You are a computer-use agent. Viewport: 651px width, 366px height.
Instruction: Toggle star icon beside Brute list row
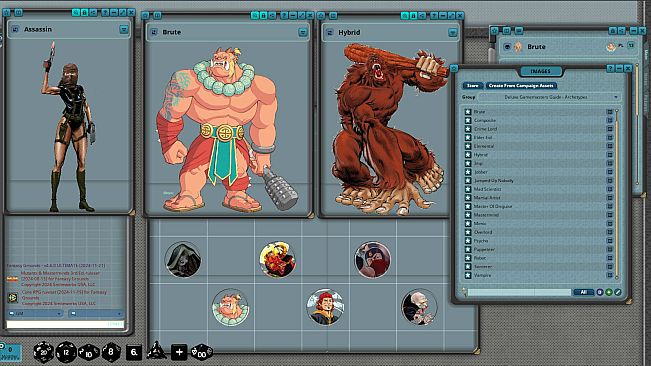tap(468, 112)
